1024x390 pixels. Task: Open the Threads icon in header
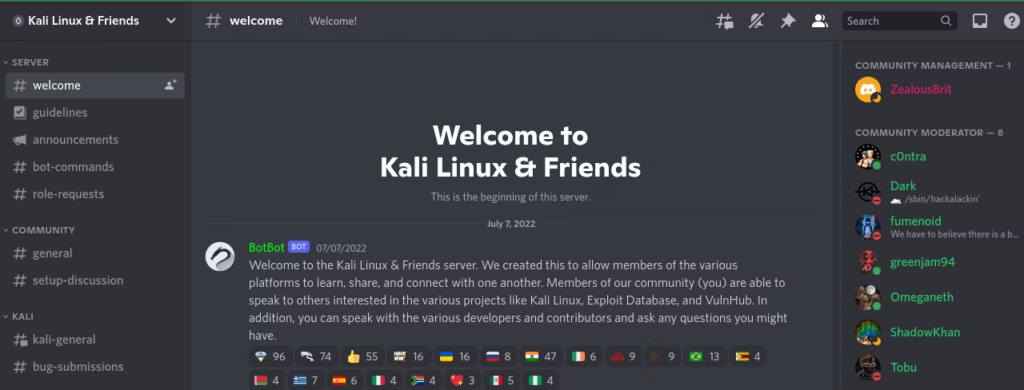pos(724,21)
